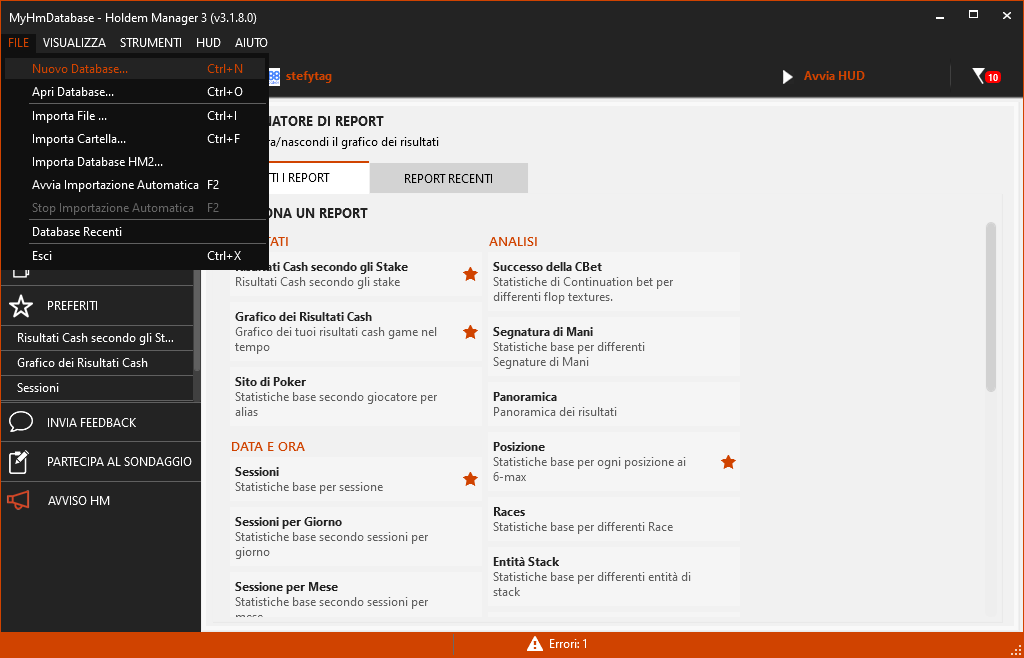Click the PREFERITI sidebar section
This screenshot has height=658, width=1024.
pyautogui.click(x=97, y=306)
